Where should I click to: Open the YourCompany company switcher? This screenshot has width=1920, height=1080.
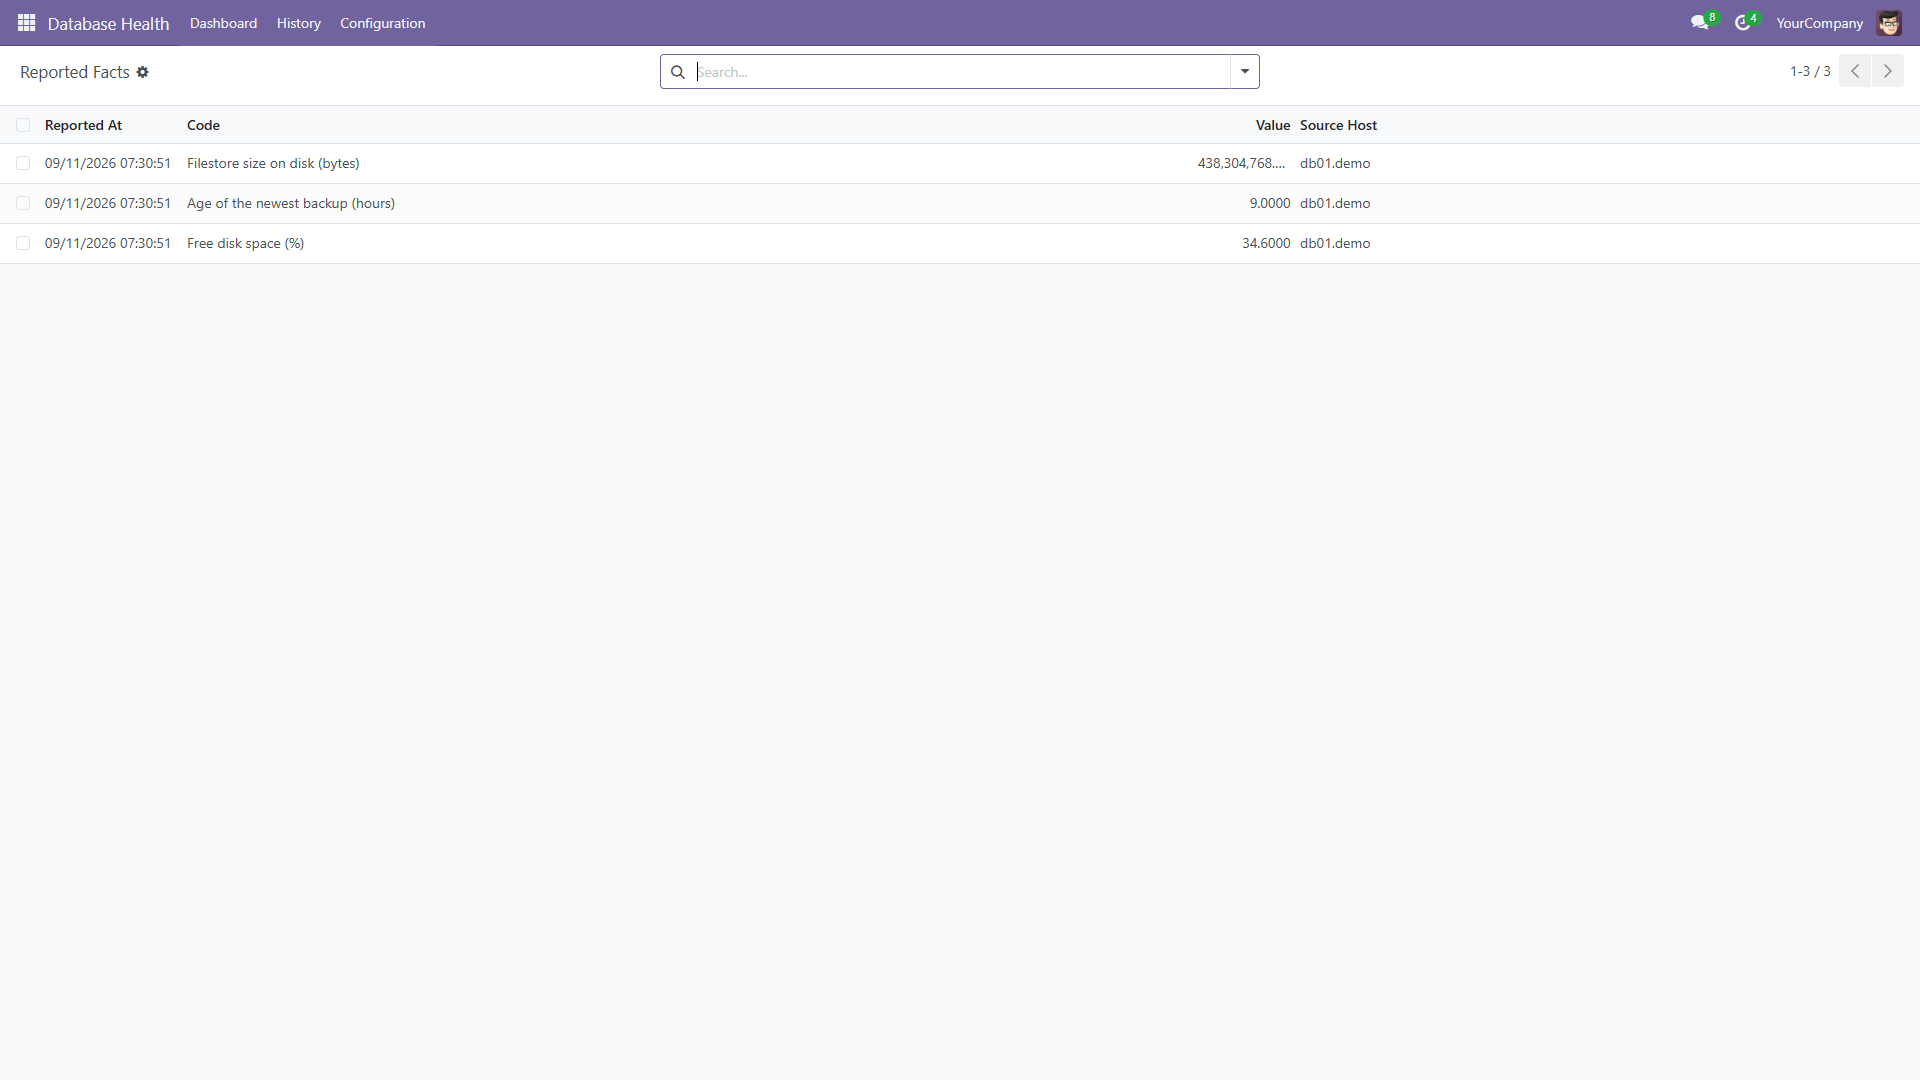point(1819,22)
